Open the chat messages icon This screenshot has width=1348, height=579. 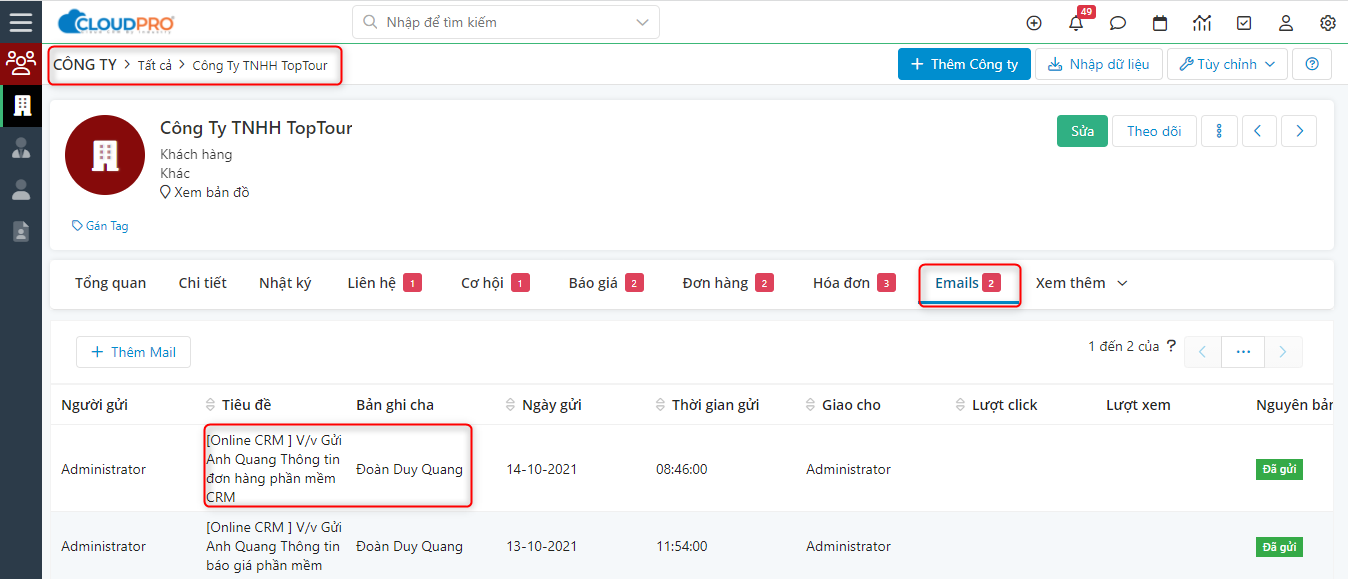click(1118, 23)
